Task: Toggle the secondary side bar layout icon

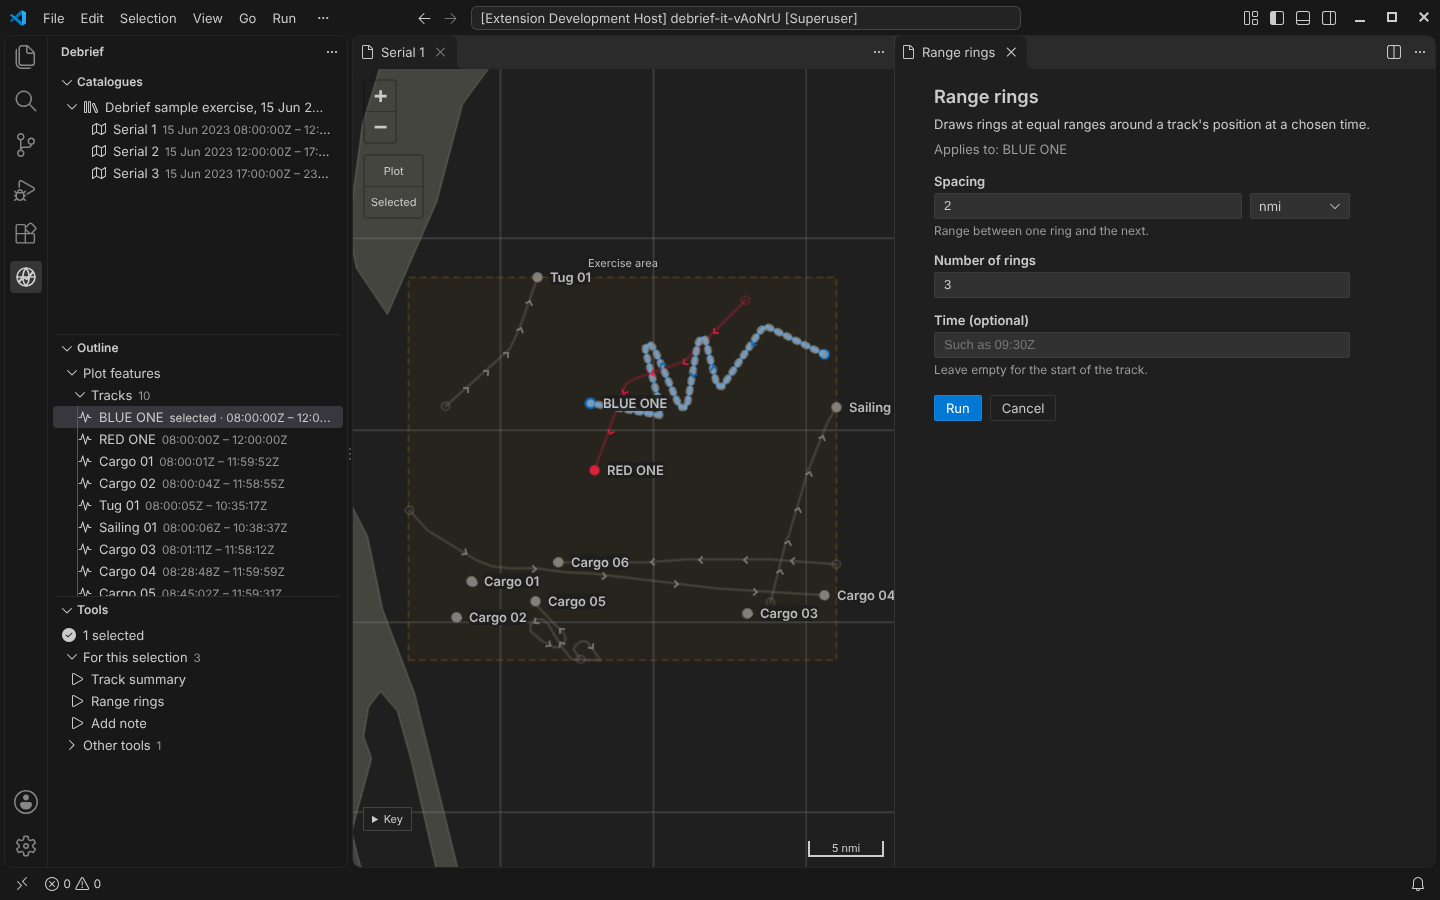Action: 1329,18
